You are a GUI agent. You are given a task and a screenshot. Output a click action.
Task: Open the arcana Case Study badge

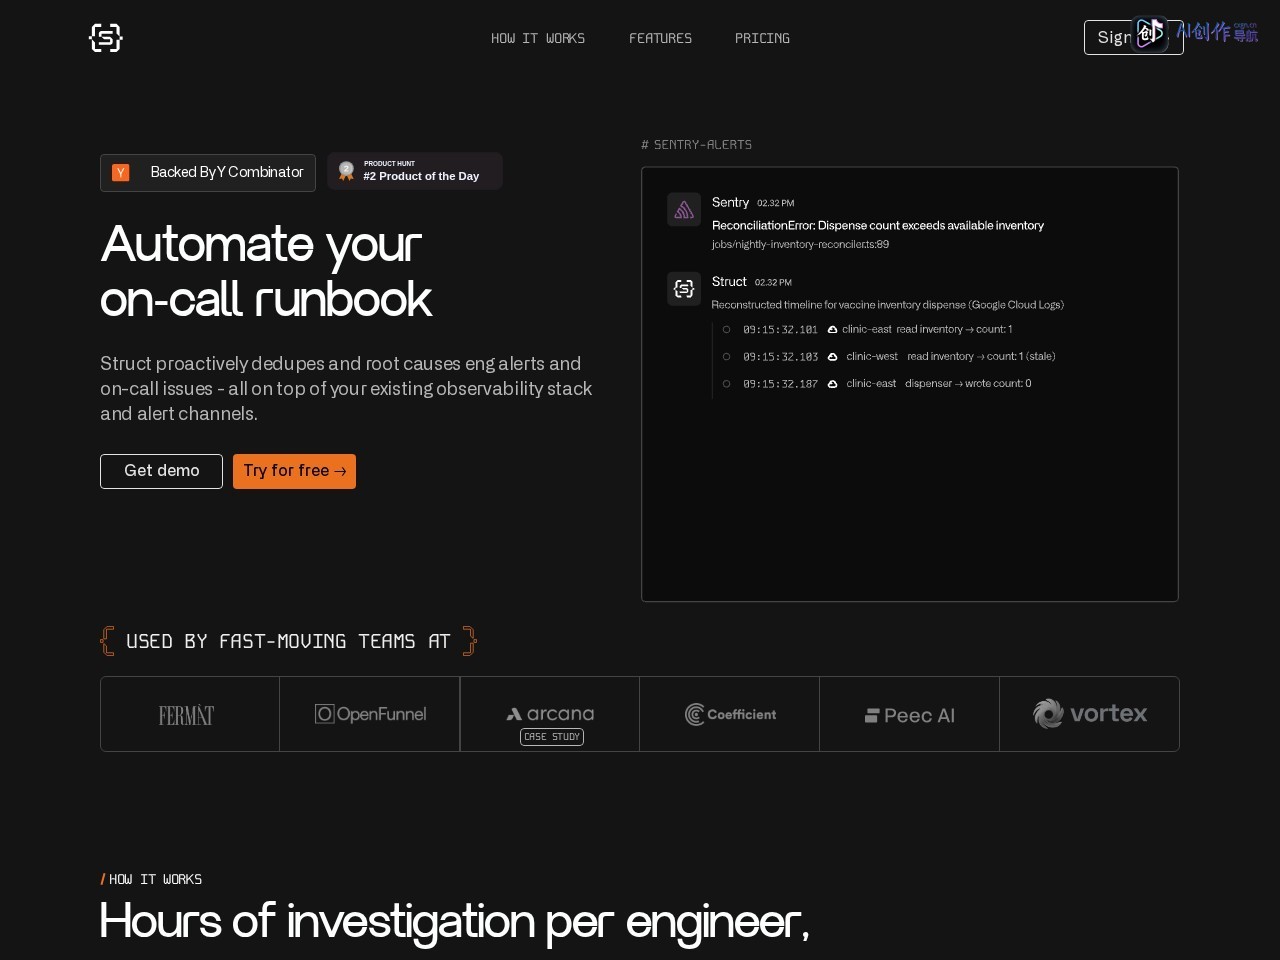pos(552,737)
